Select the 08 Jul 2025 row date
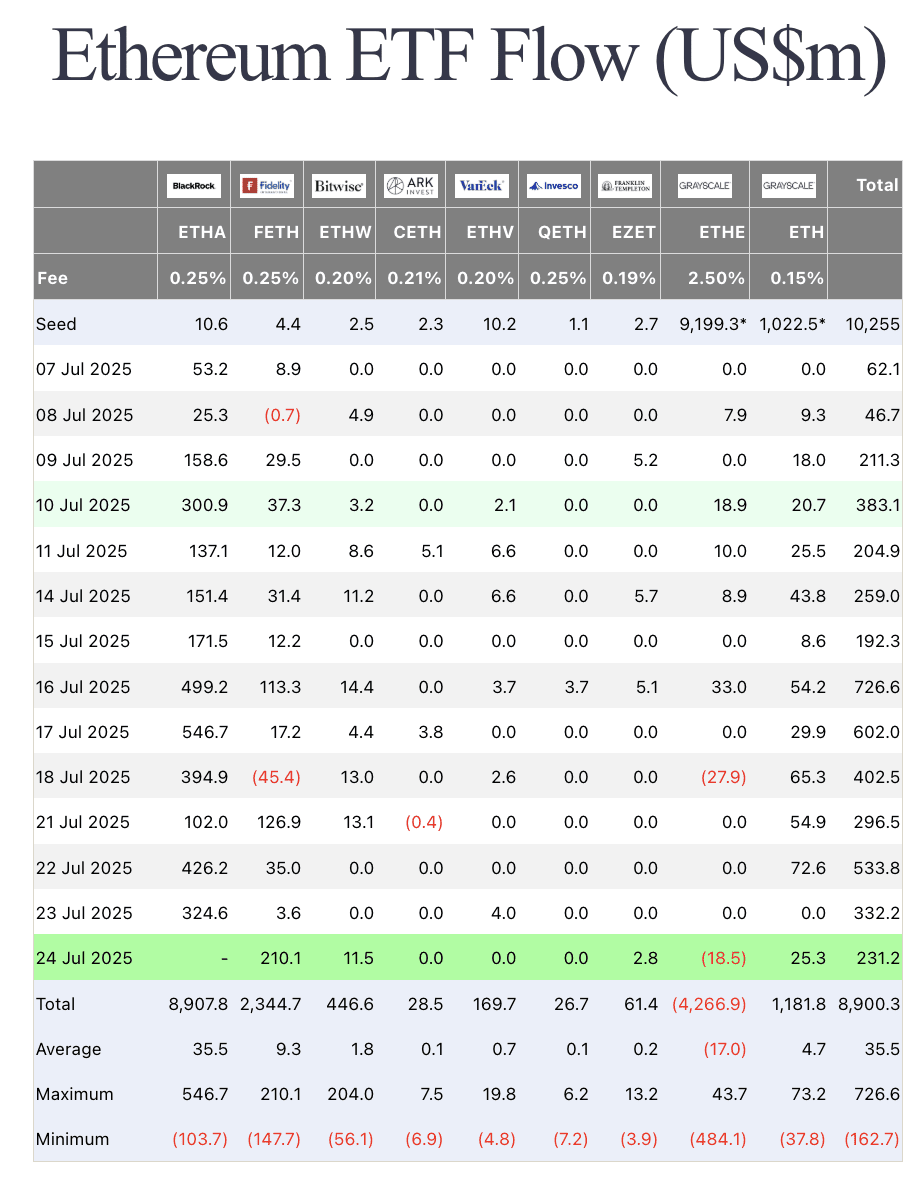Screen dimensions: 922x1180 point(84,415)
